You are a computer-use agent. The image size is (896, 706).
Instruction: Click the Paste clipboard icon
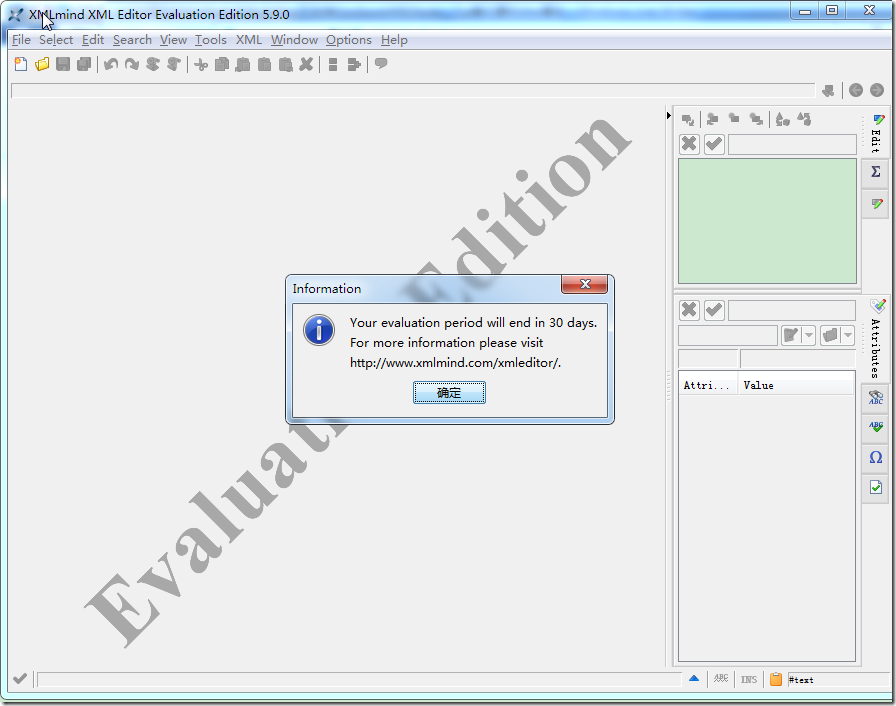(x=264, y=65)
